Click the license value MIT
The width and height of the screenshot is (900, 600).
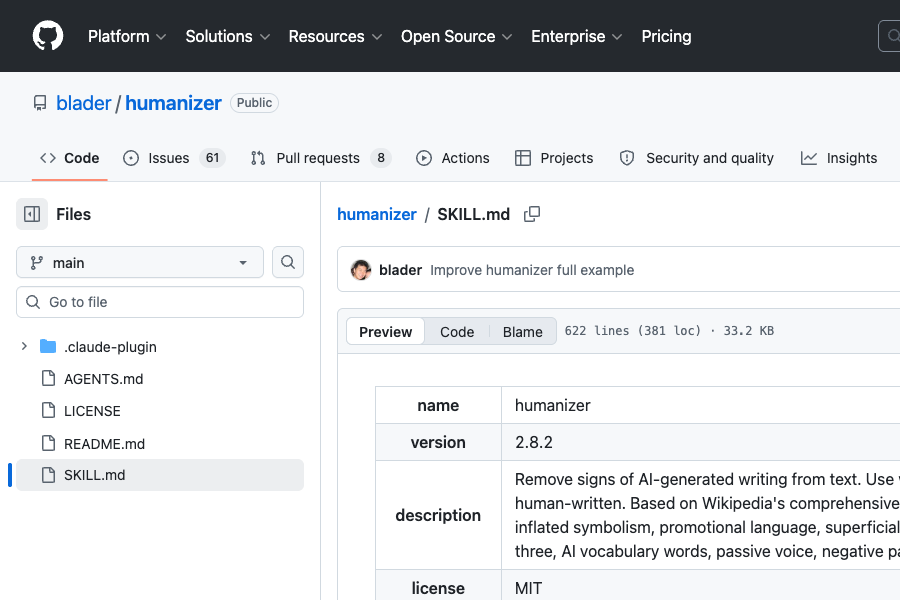coord(528,588)
